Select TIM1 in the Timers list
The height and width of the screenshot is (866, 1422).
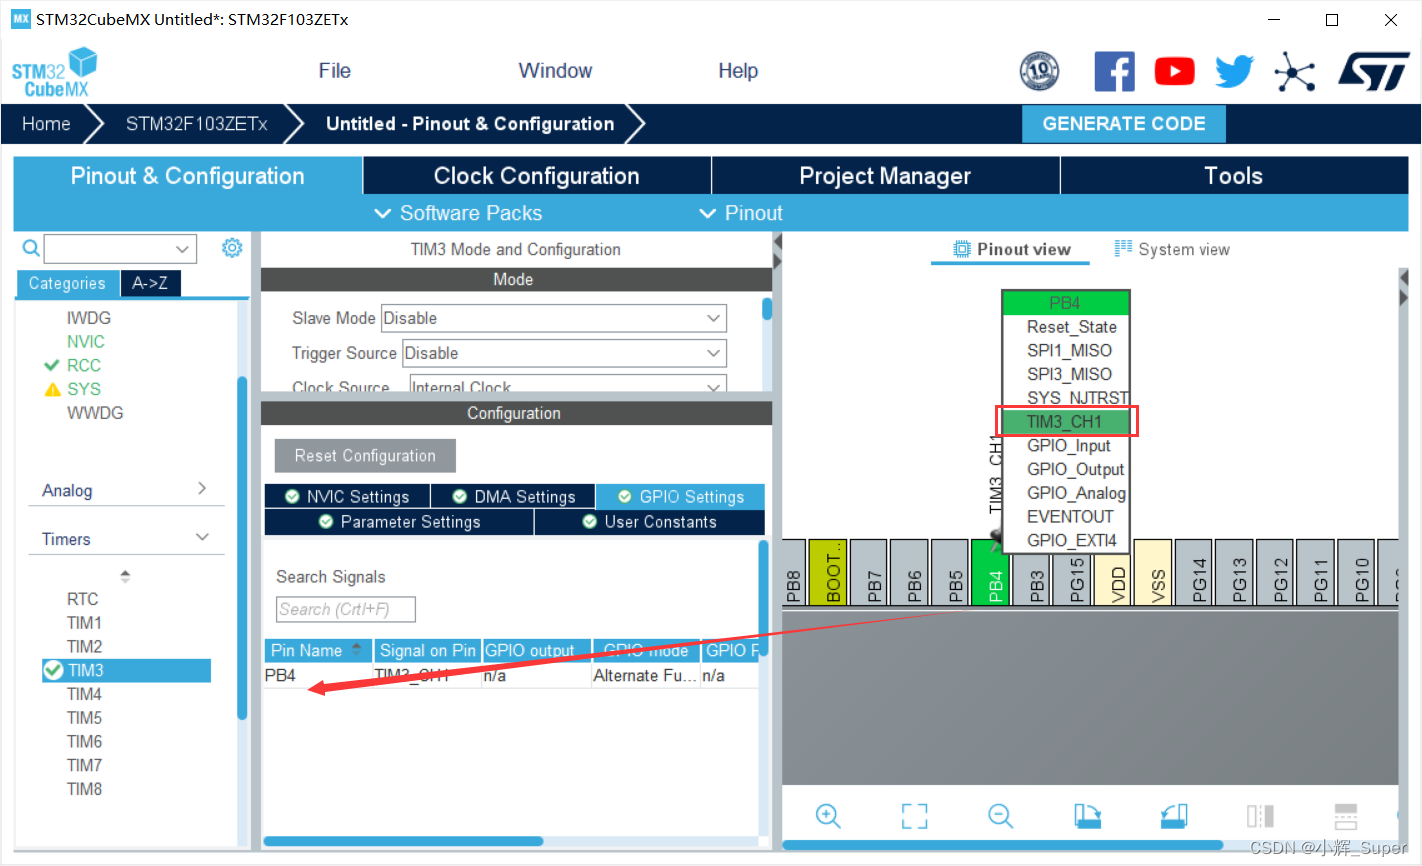84,623
